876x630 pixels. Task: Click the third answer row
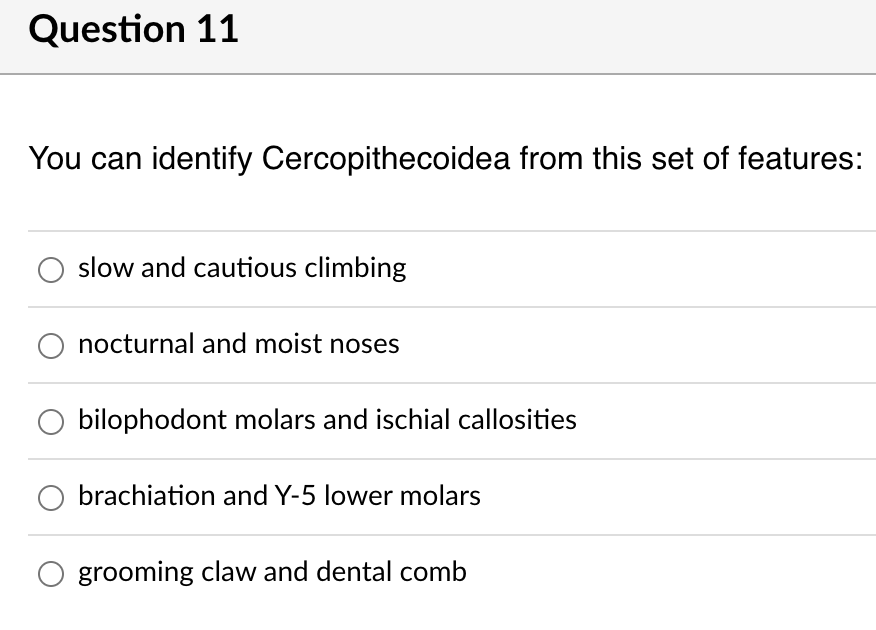[437, 421]
